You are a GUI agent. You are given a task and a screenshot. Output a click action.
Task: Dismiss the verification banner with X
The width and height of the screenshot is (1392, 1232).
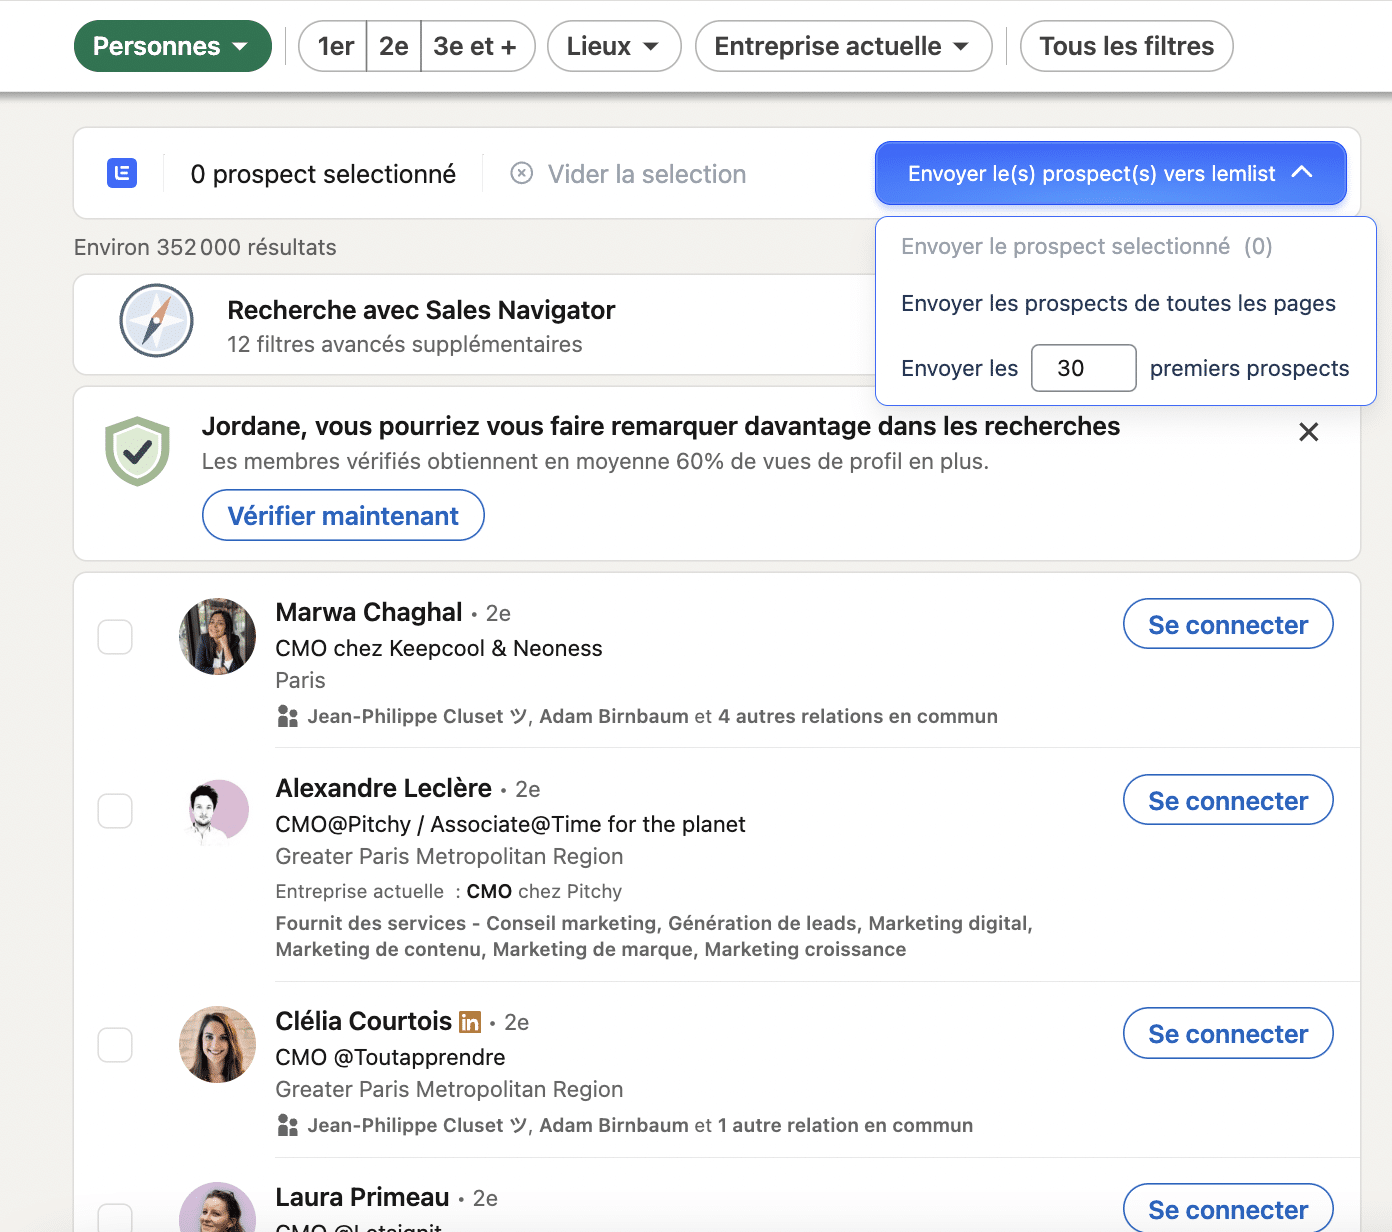(1308, 432)
